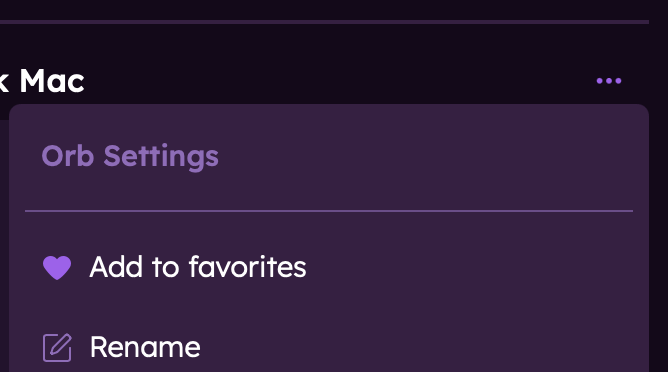
Task: Click the divider under Orb Settings
Action: (x=329, y=211)
